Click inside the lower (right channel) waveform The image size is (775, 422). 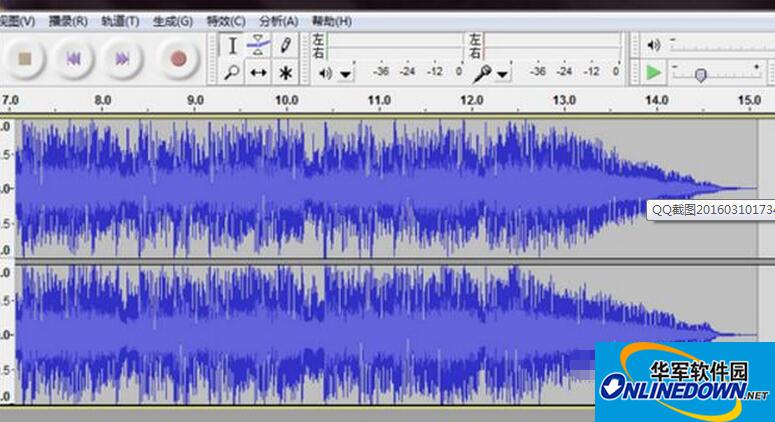[386, 335]
